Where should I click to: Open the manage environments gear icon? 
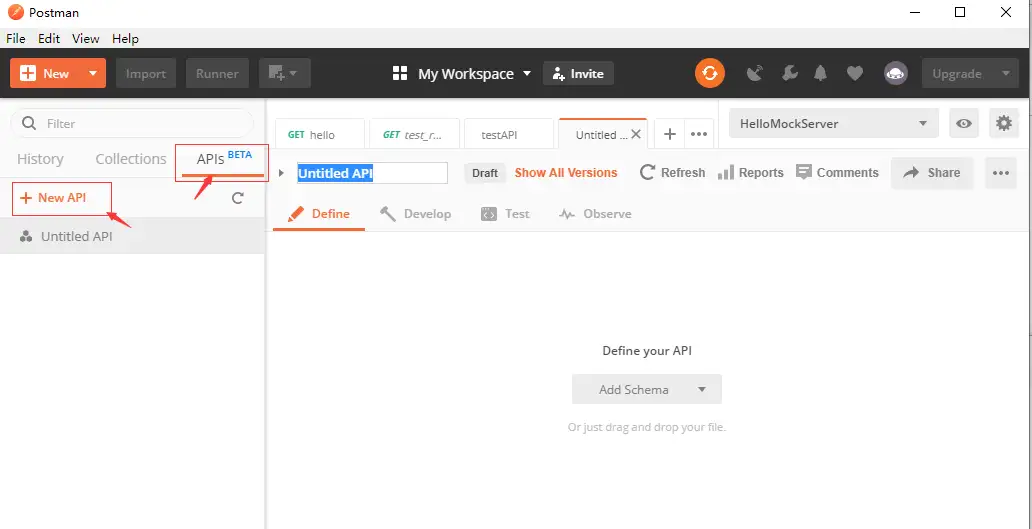click(1003, 124)
